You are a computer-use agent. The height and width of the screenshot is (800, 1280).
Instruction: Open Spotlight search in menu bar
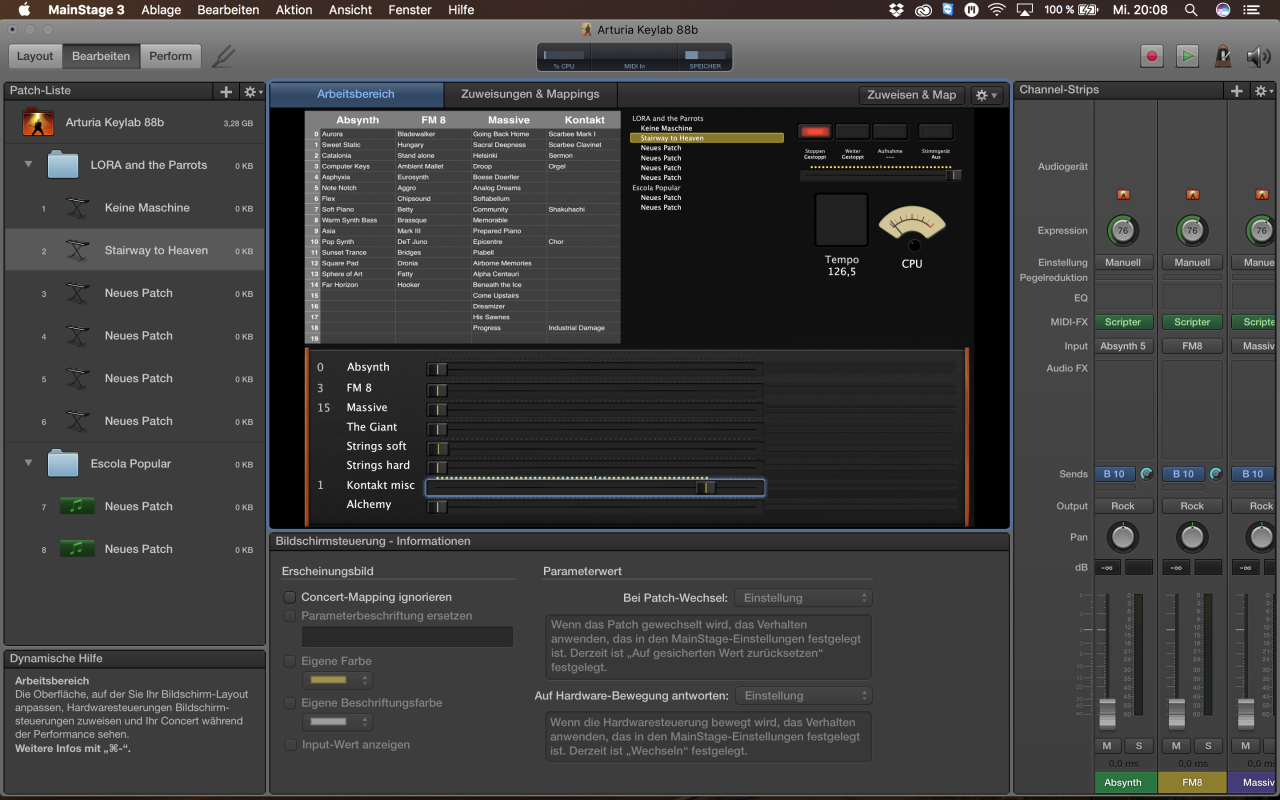coord(1191,10)
